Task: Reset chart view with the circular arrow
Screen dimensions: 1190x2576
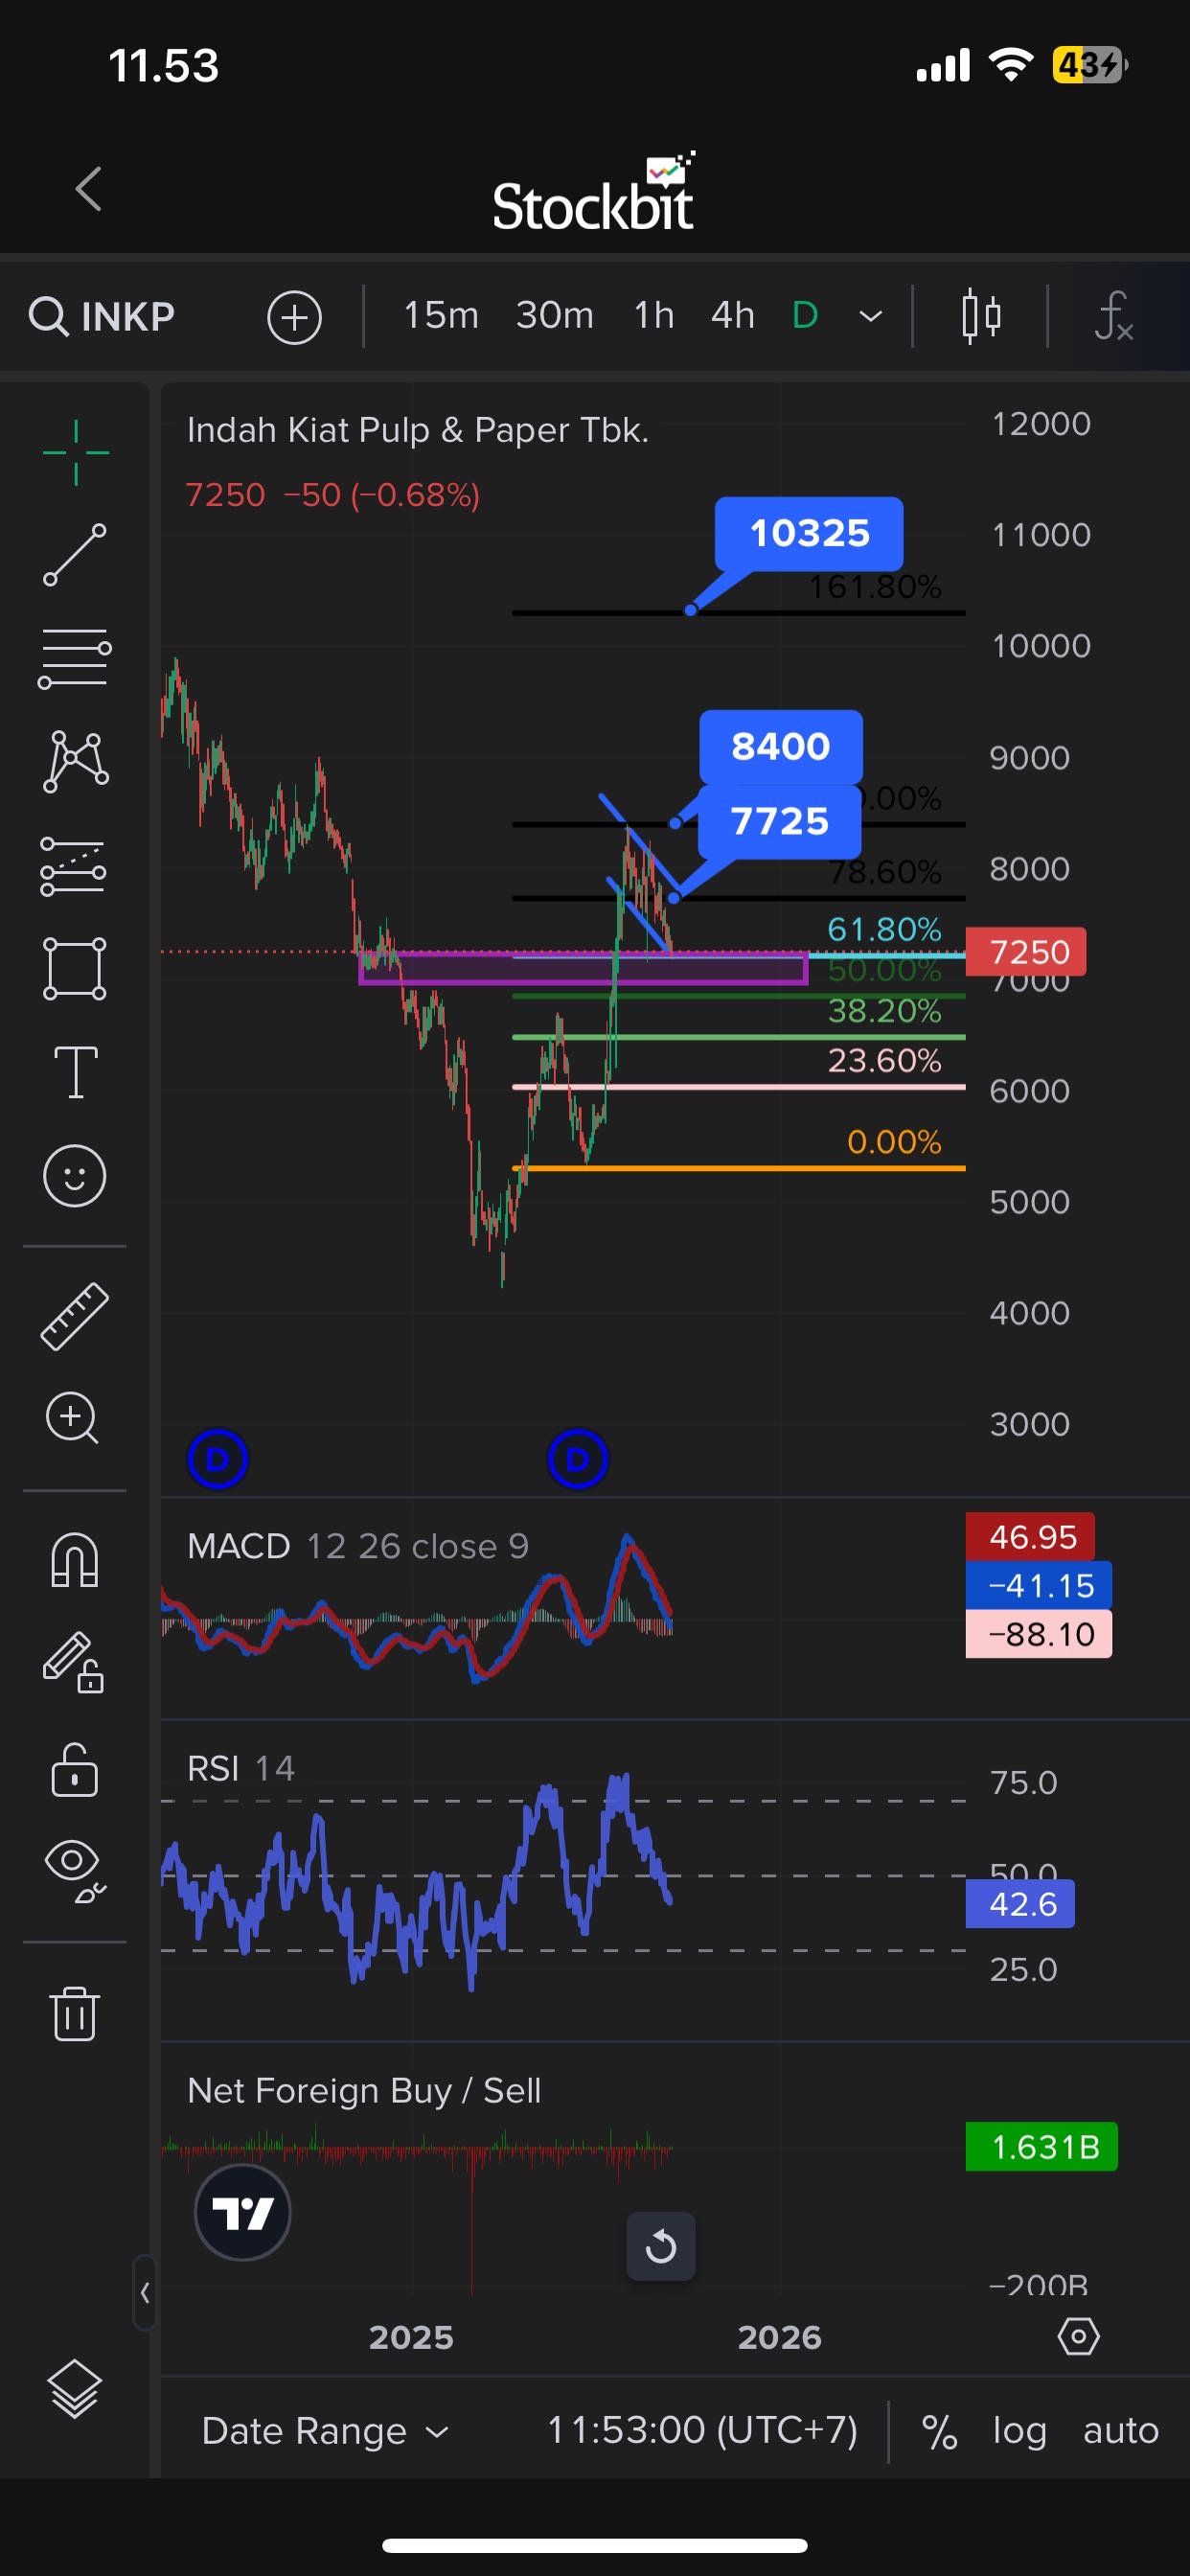Action: point(661,2246)
